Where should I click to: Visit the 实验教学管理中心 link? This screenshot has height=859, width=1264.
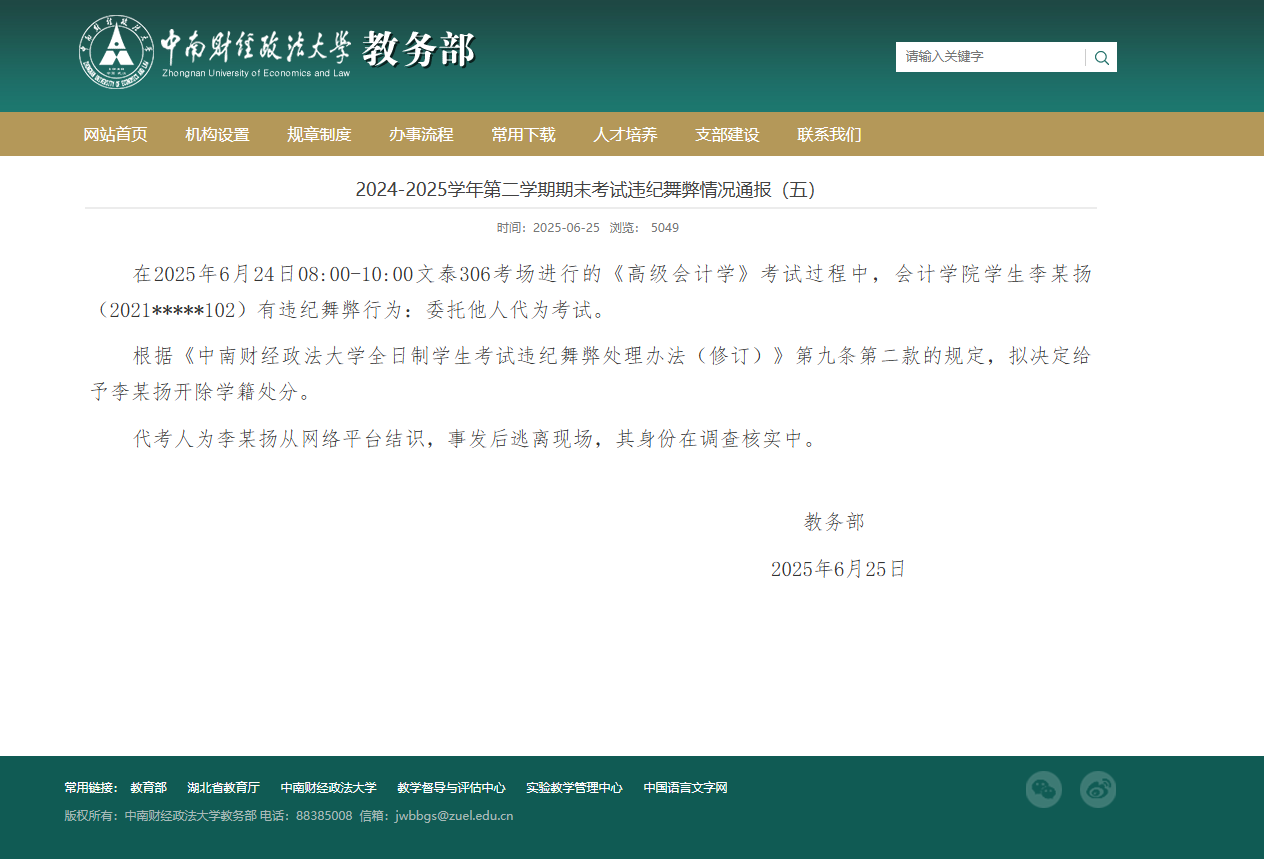[x=575, y=787]
